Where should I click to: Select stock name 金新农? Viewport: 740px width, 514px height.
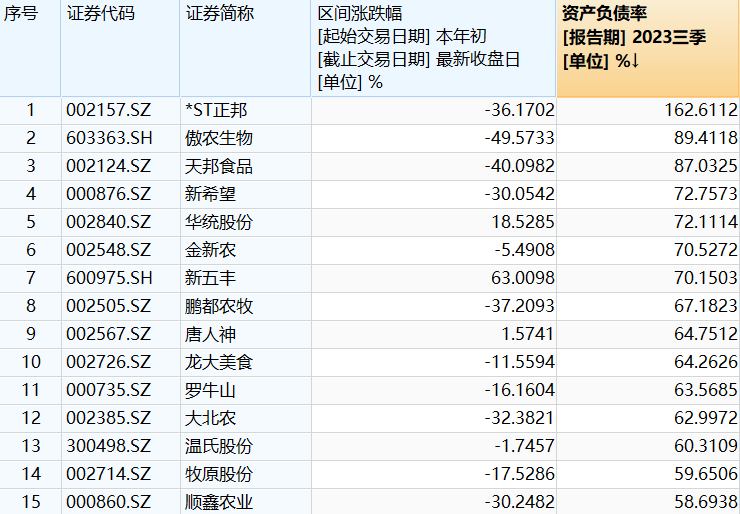(x=210, y=250)
